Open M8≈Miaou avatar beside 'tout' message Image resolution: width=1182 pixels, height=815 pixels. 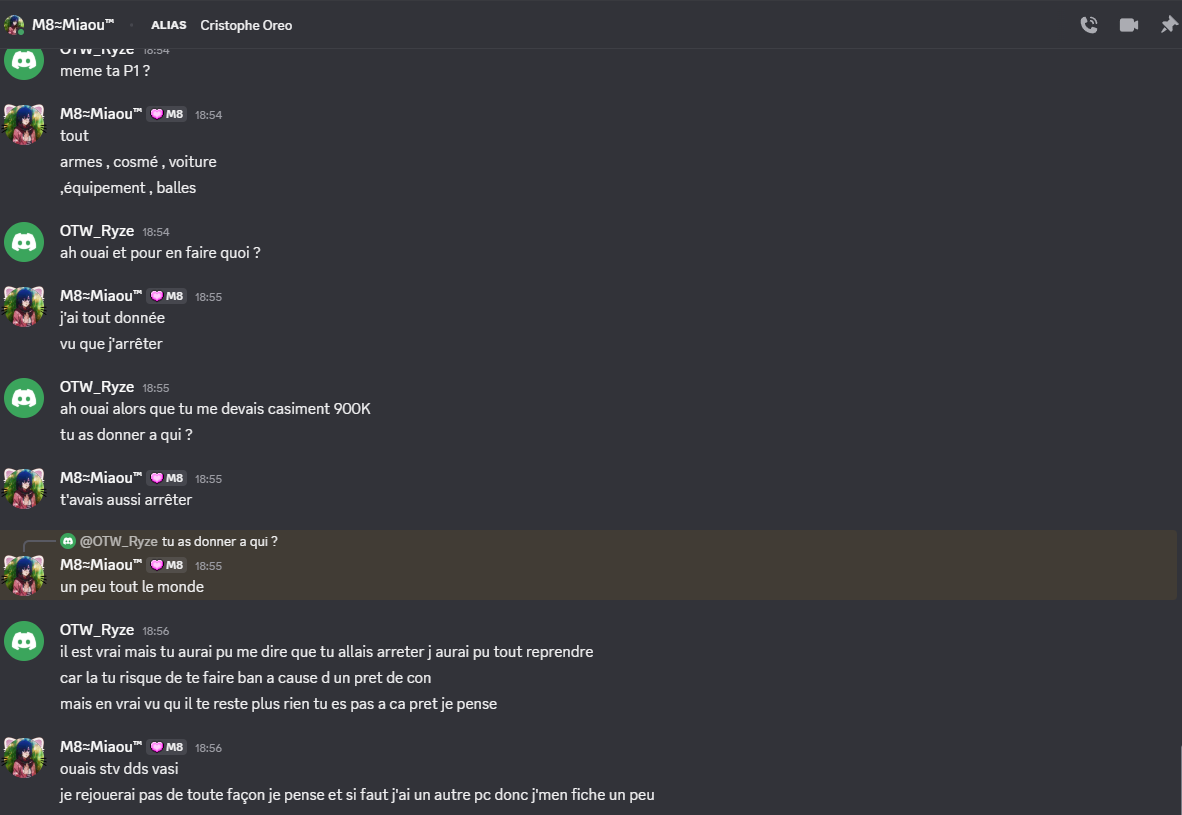pyautogui.click(x=24, y=125)
